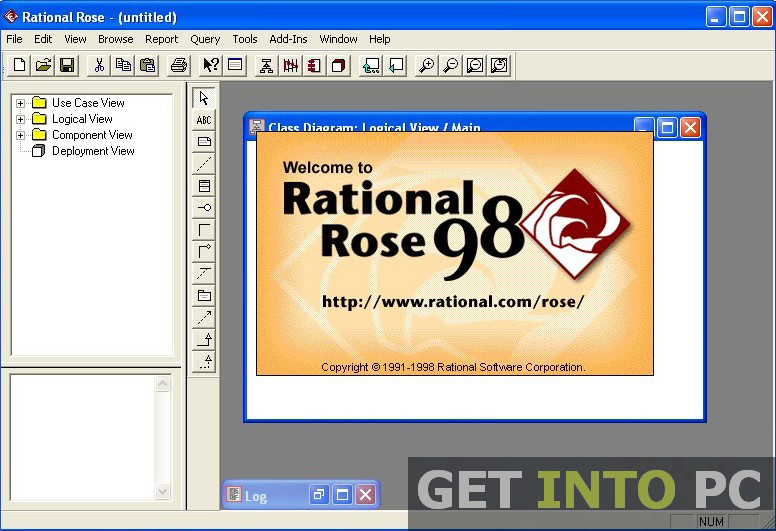Click the Browse Previous Diagram icon

pos(395,65)
